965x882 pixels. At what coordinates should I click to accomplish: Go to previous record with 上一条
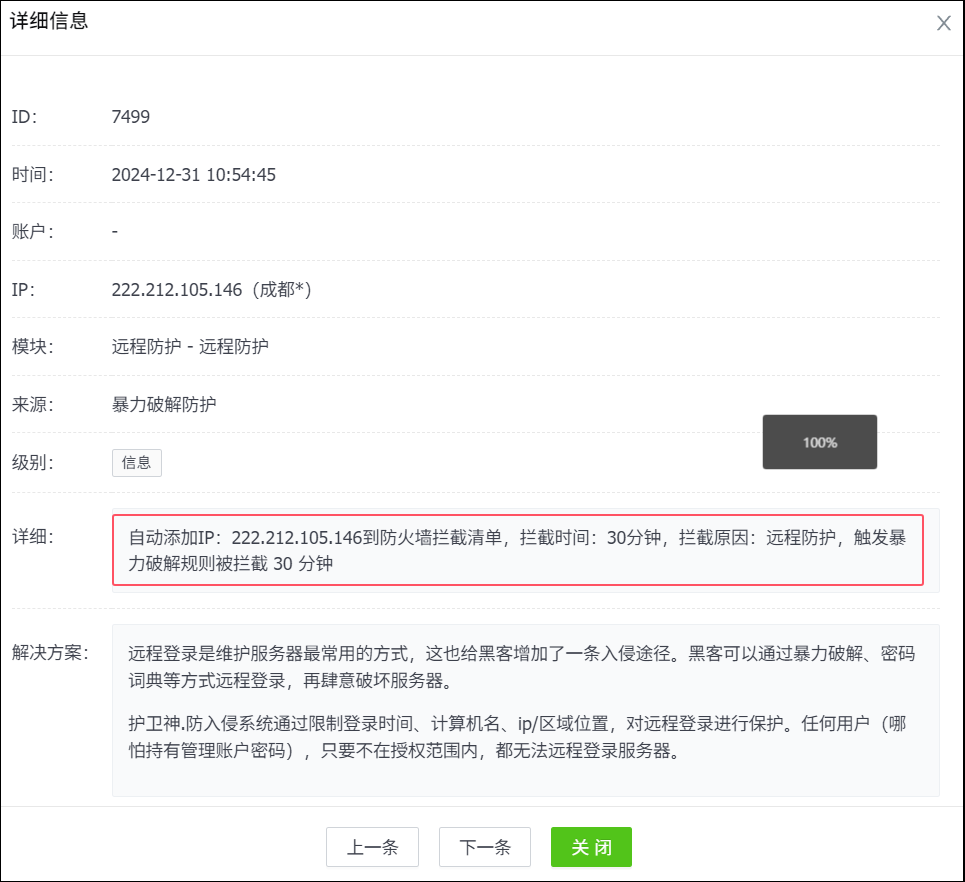pos(372,847)
